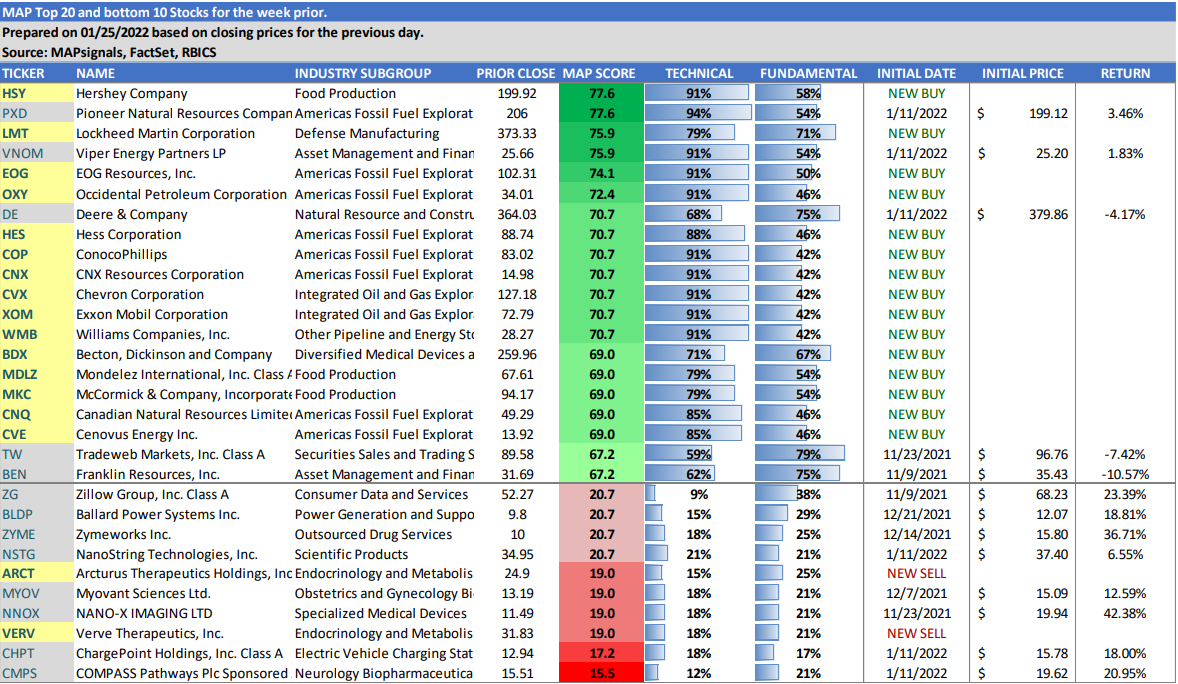This screenshot has width=1178, height=684.
Task: Select the MAP SCORE column header
Action: [x=599, y=74]
